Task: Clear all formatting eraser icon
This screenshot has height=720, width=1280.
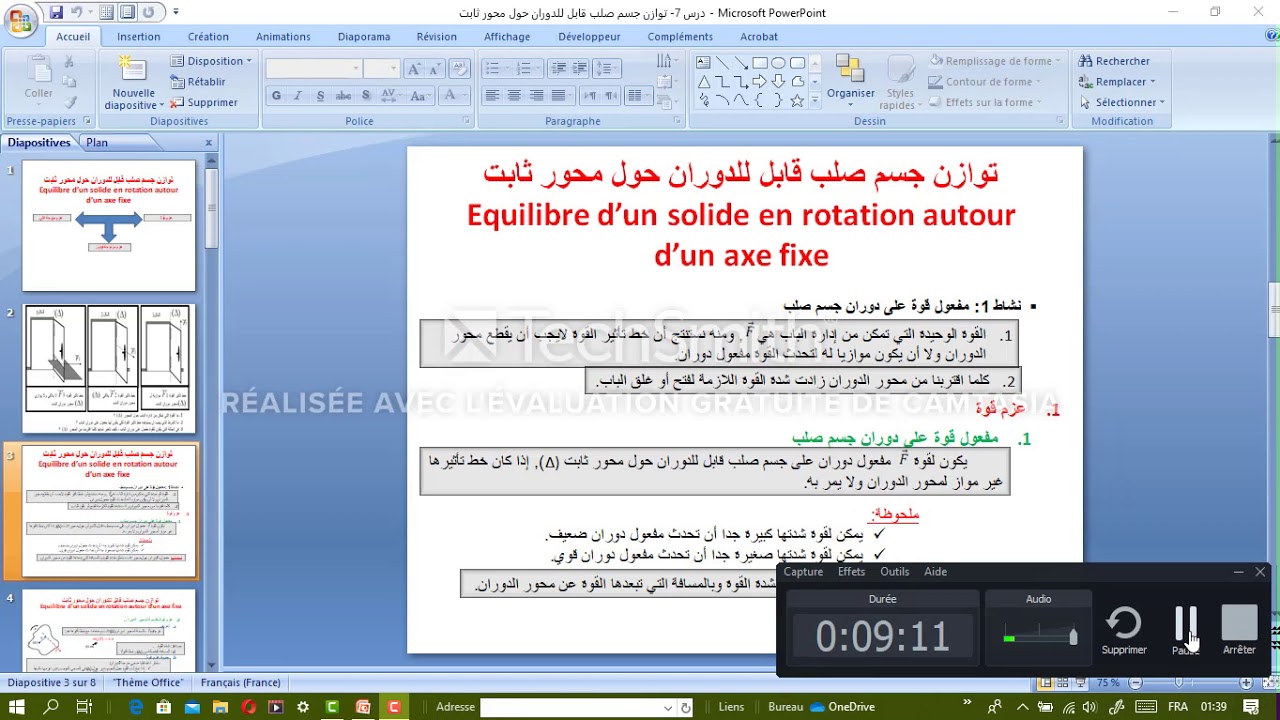Action: 459,68
